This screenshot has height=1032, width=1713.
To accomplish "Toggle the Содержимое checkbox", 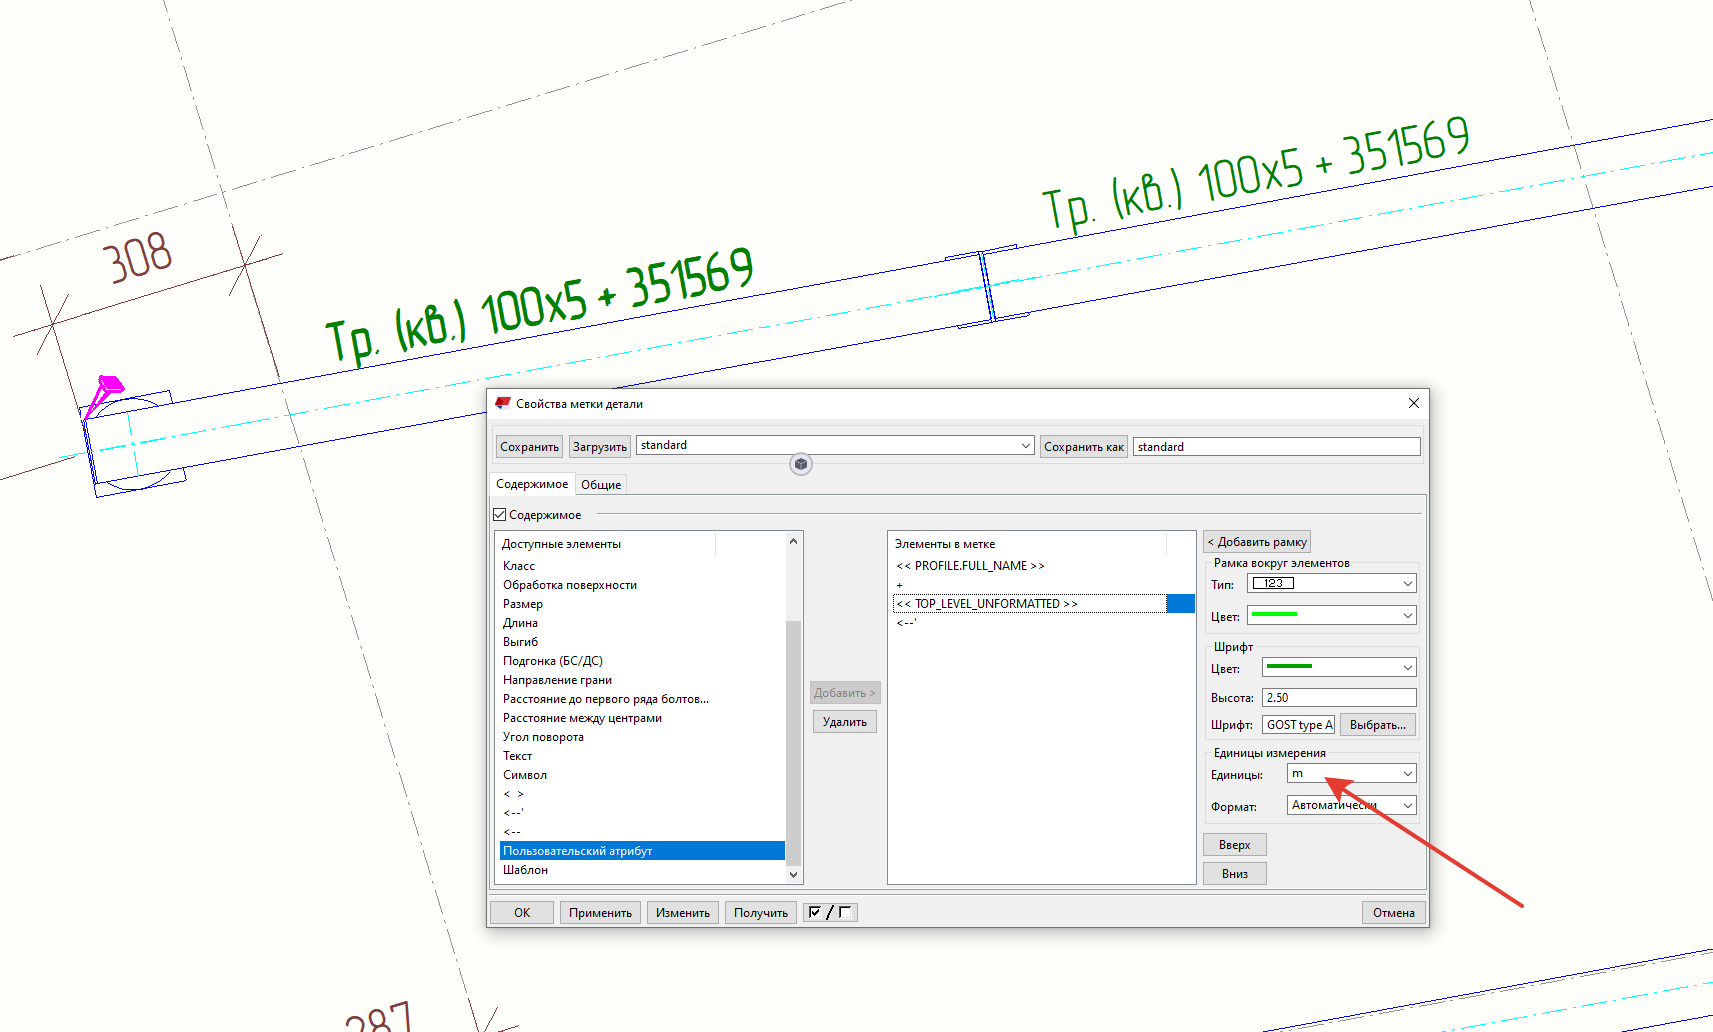I will 500,515.
